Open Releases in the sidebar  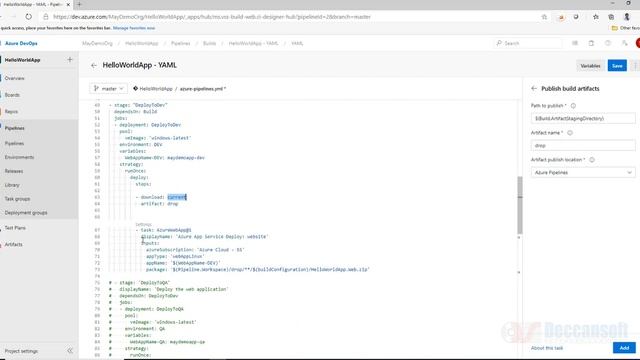(x=14, y=171)
